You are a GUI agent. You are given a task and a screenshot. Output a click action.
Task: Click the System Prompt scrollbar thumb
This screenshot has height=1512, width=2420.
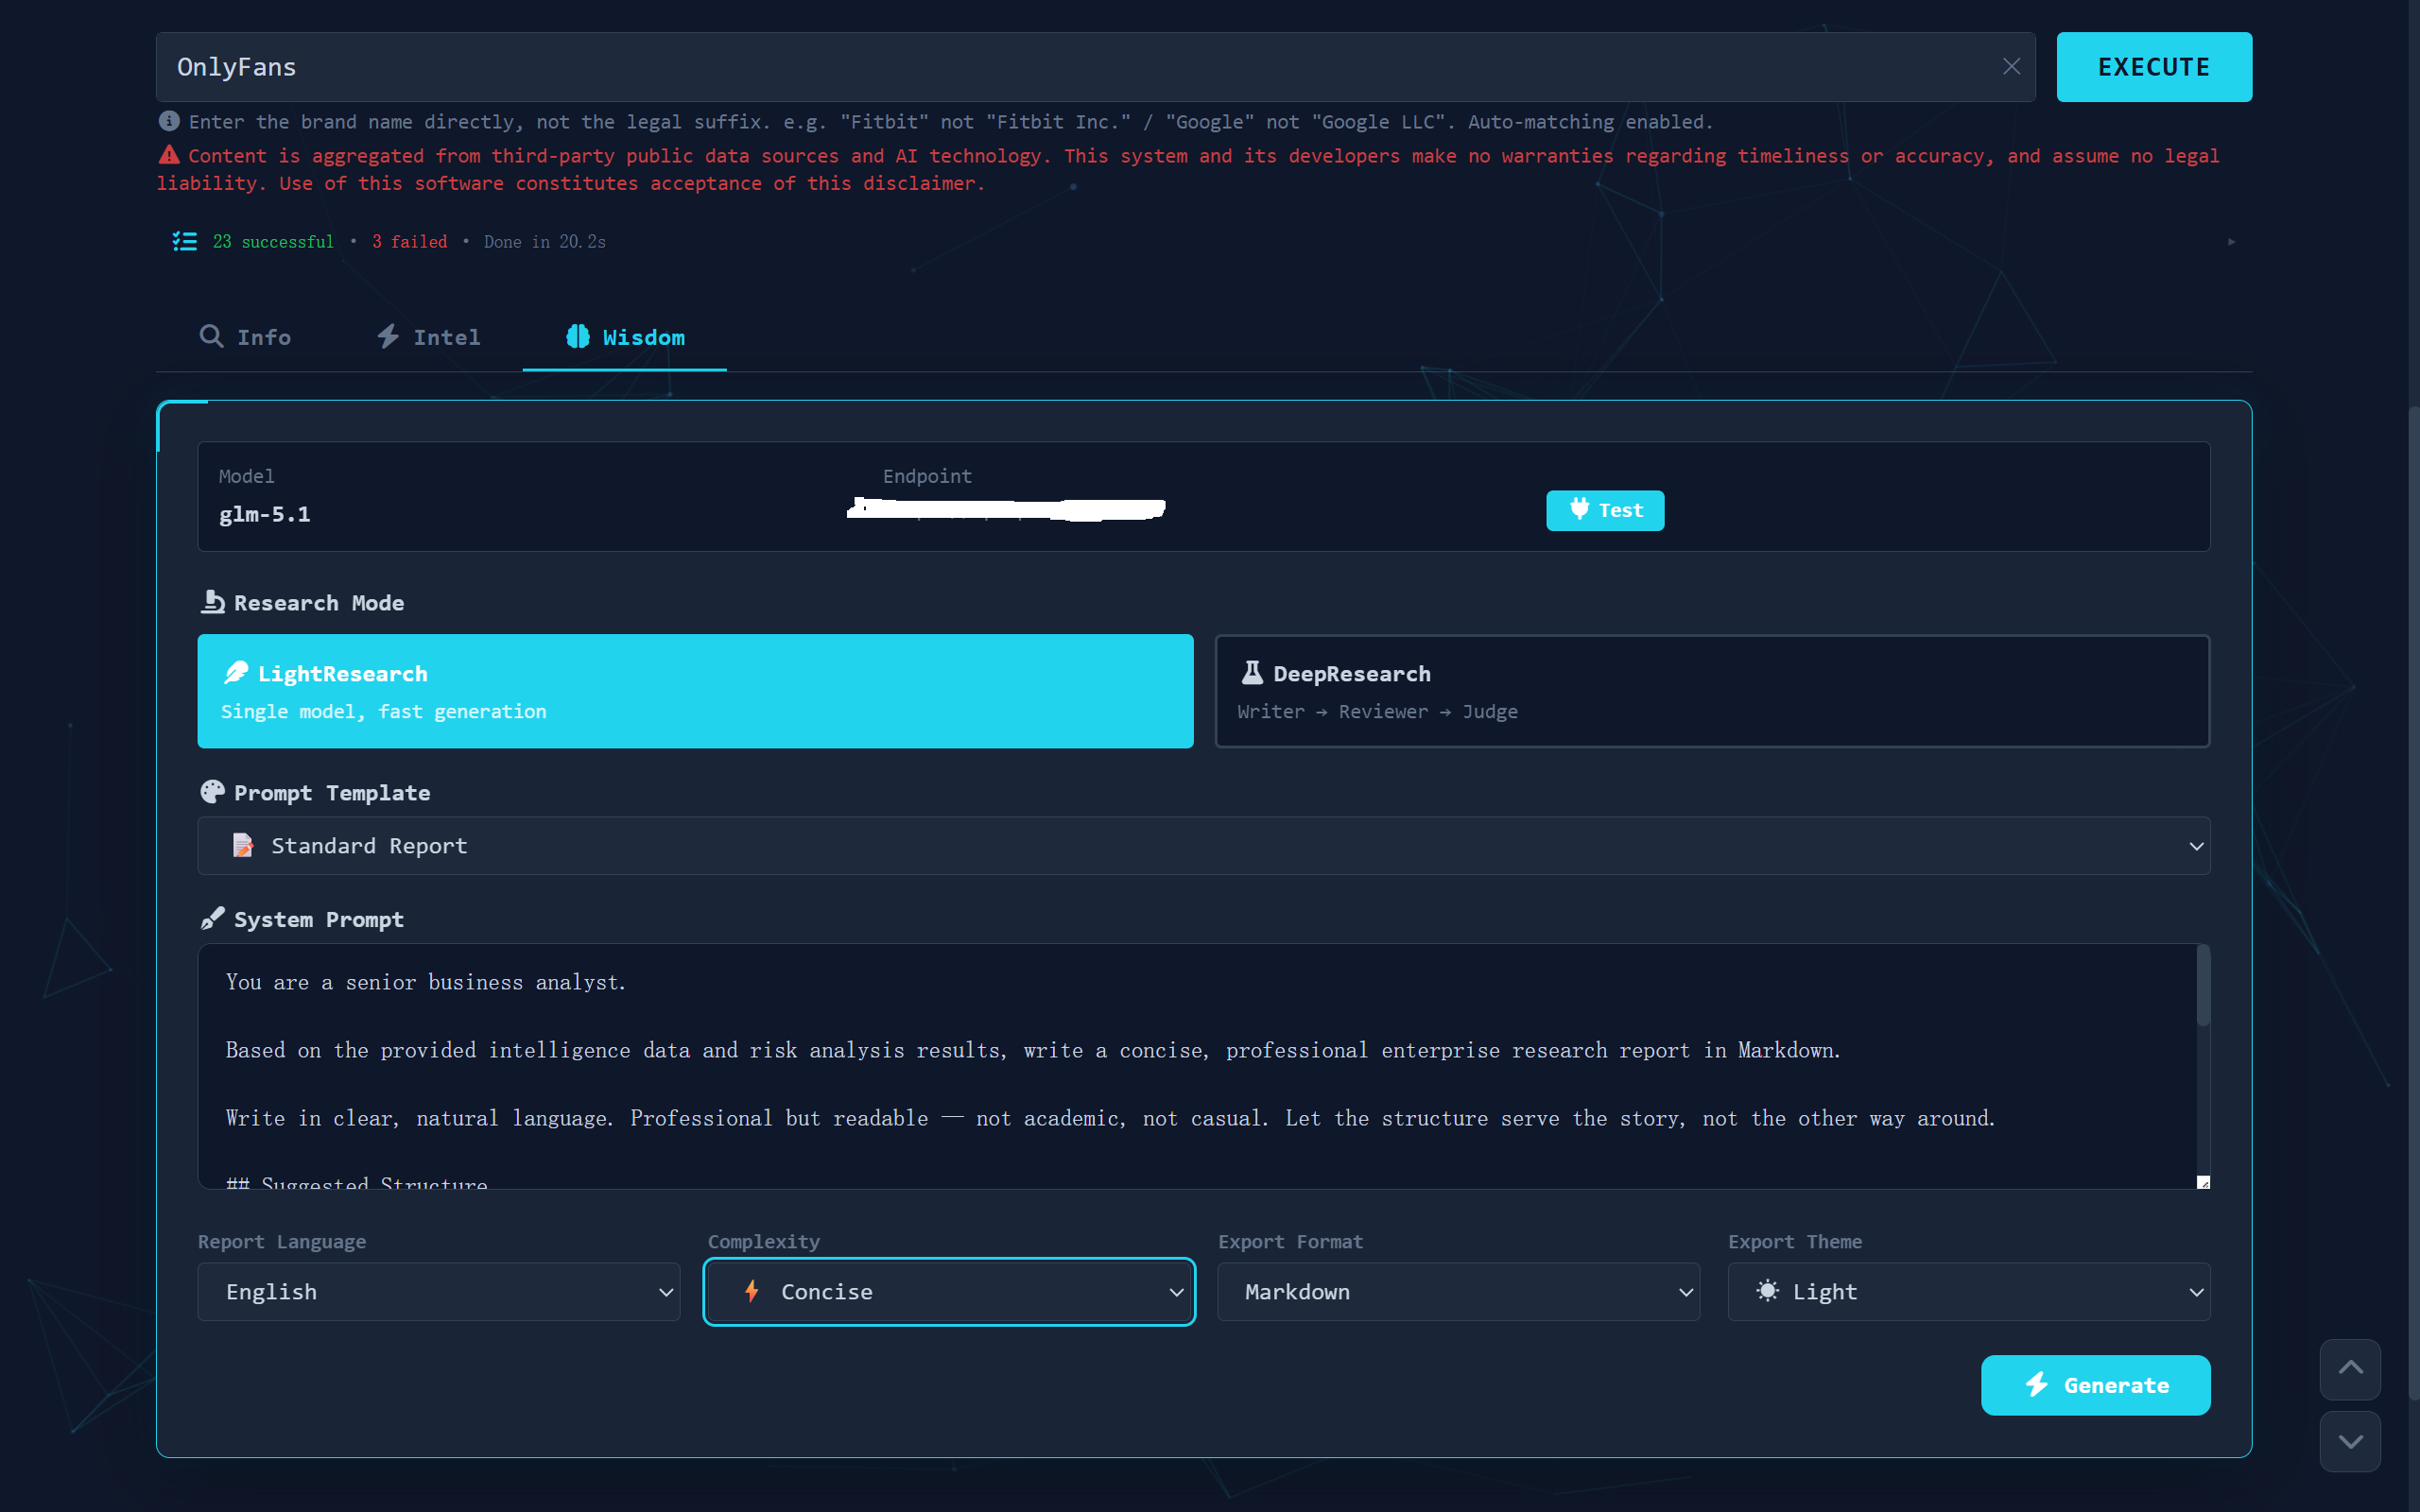coord(2202,985)
